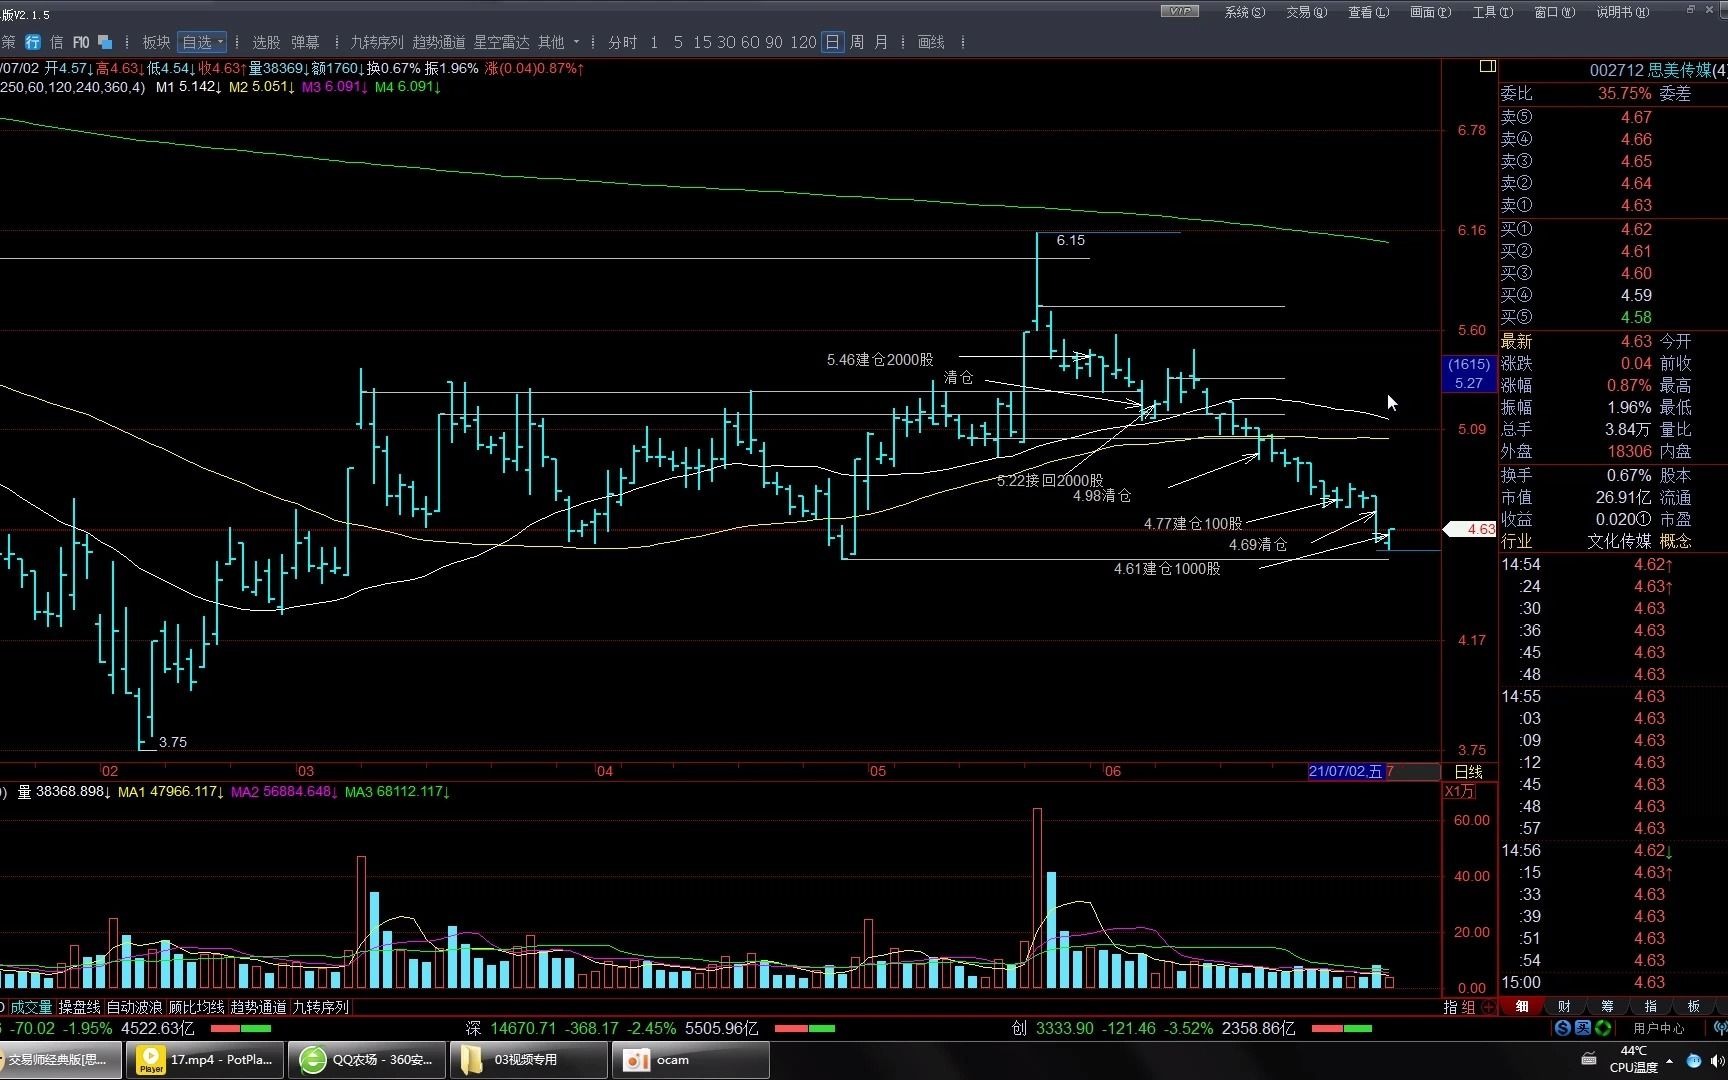Open 交易(Q) menu
Screen dimensions: 1728x1080
coord(1306,12)
